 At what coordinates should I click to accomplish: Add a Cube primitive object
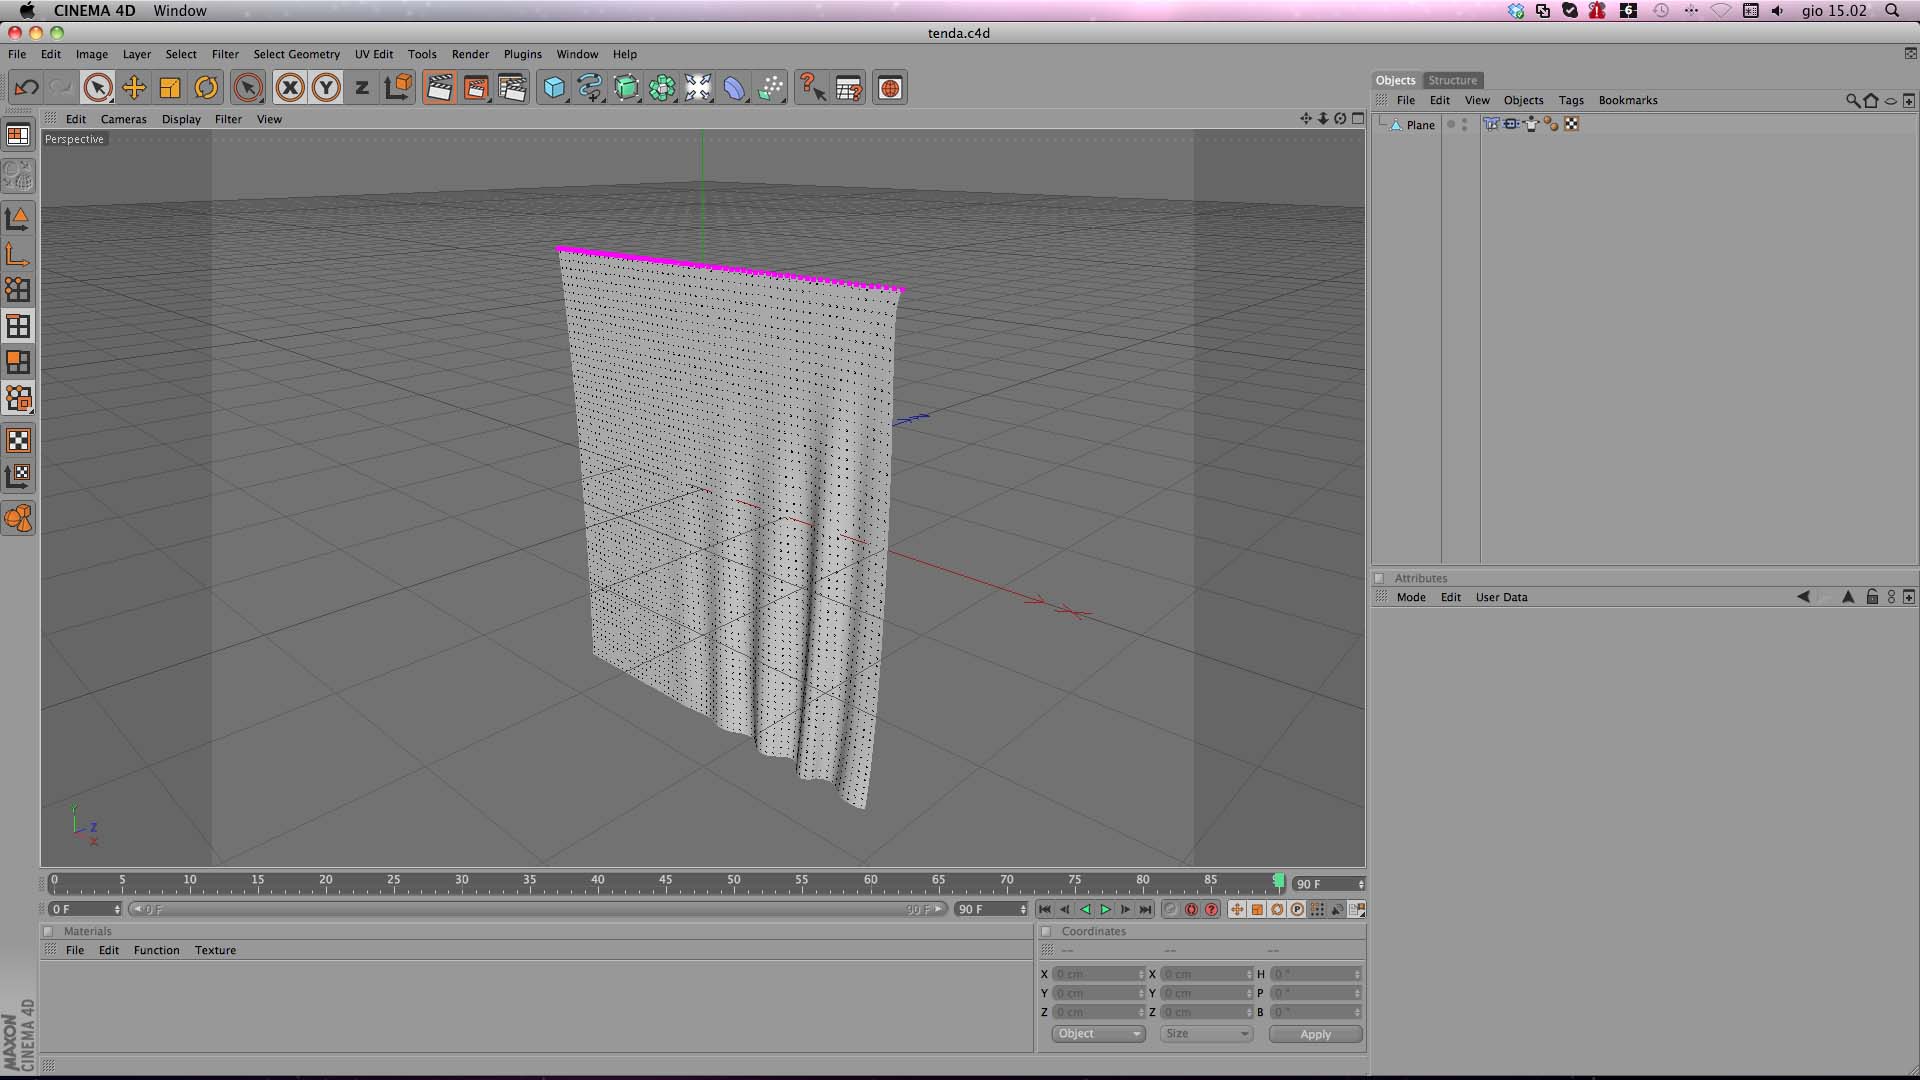coord(554,88)
